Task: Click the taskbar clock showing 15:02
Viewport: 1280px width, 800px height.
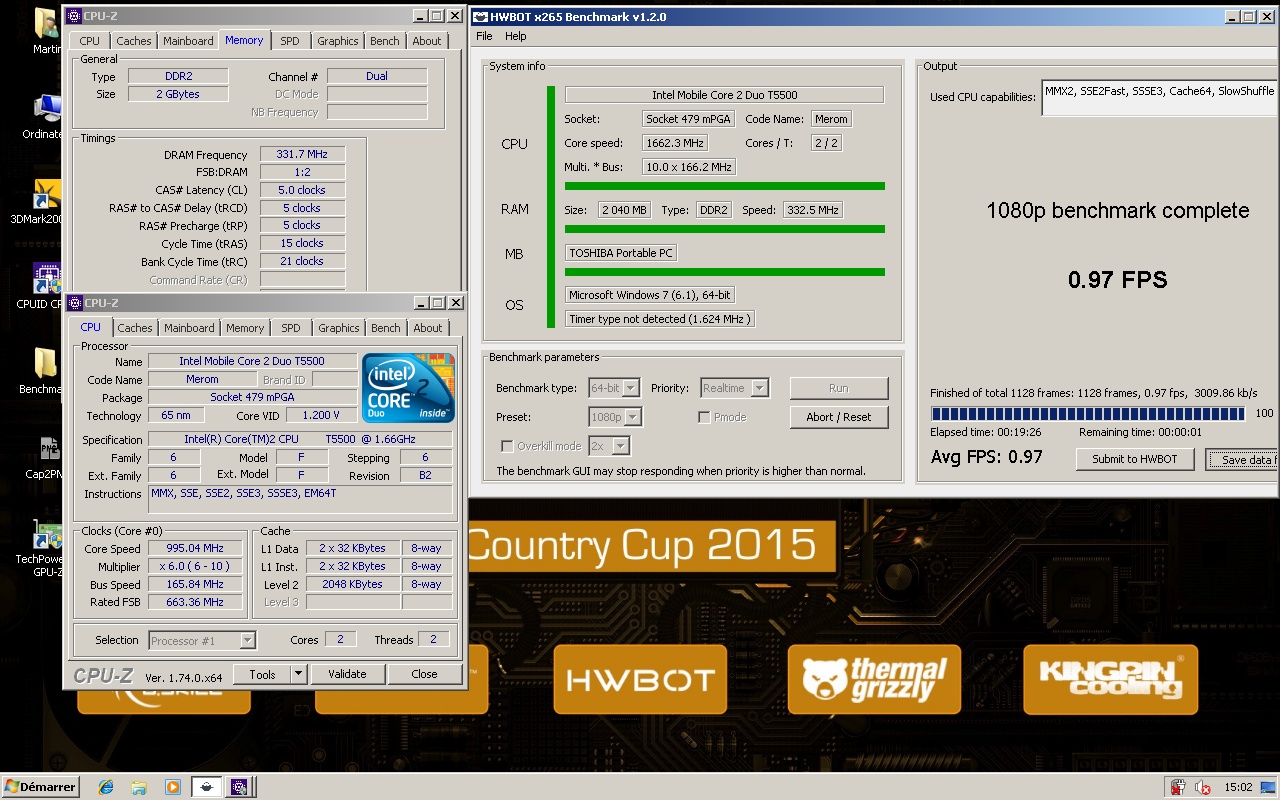Action: click(1238, 787)
